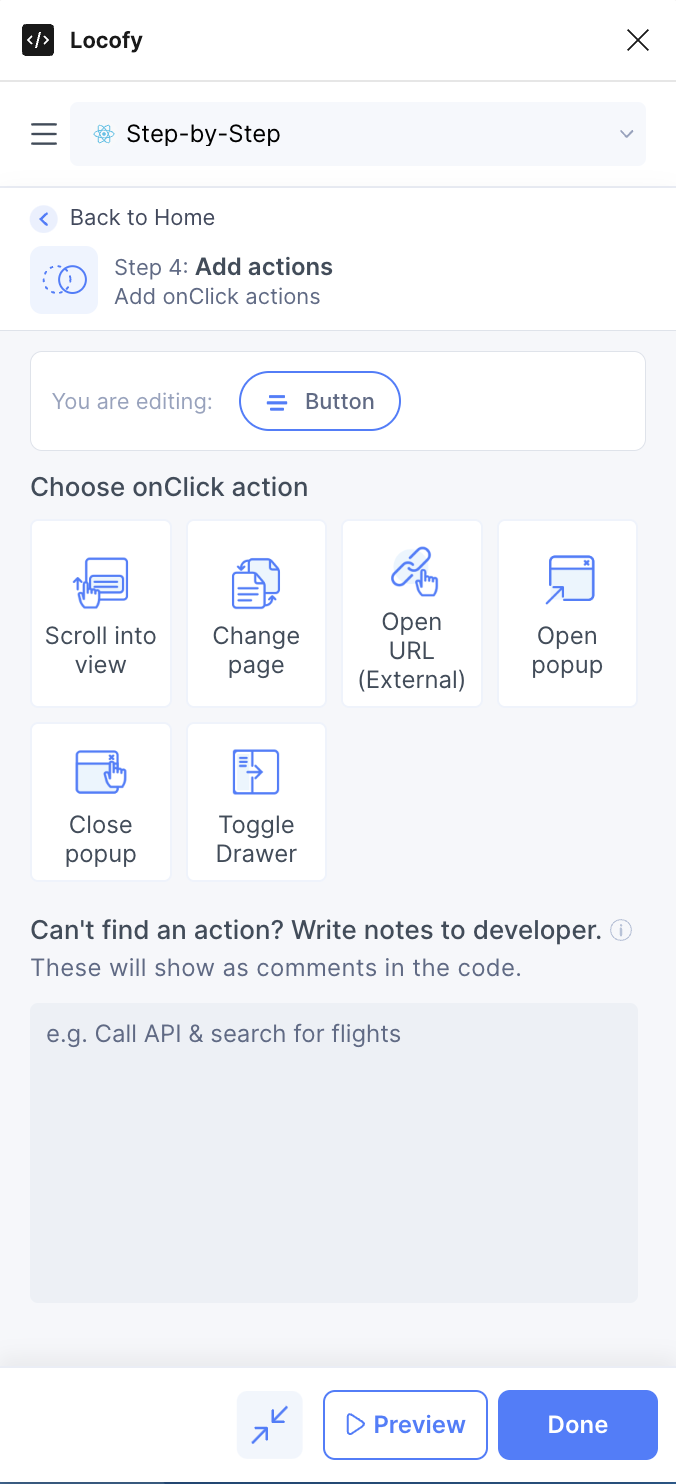The image size is (676, 1484).
Task: Expand the hamburger menu
Action: (x=43, y=133)
